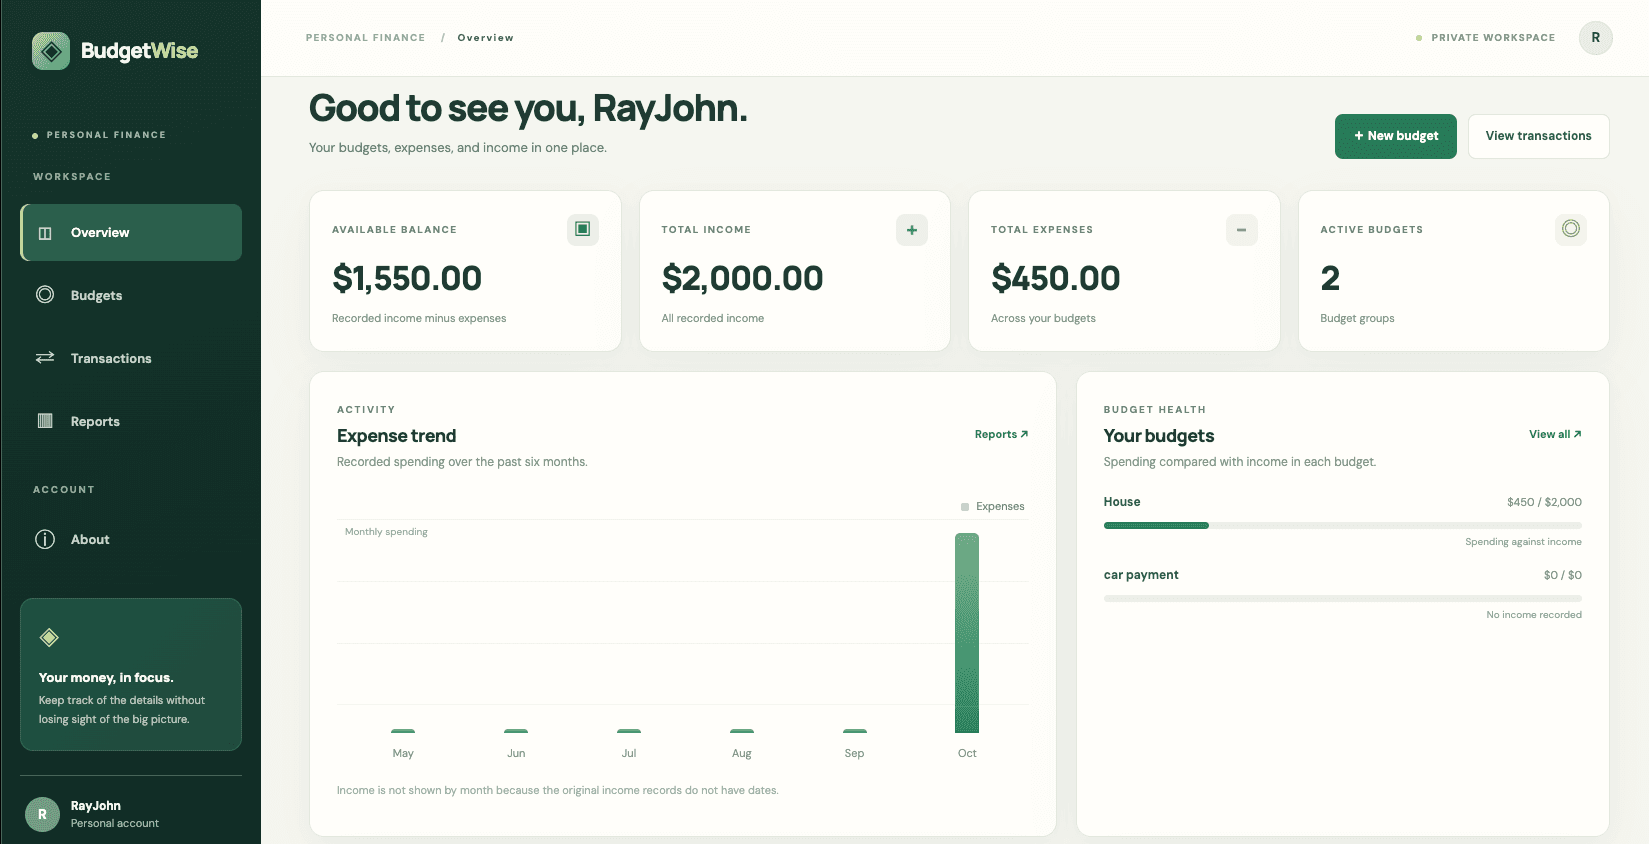This screenshot has height=844, width=1649.
Task: Open the Overview menu item
Action: tap(131, 233)
